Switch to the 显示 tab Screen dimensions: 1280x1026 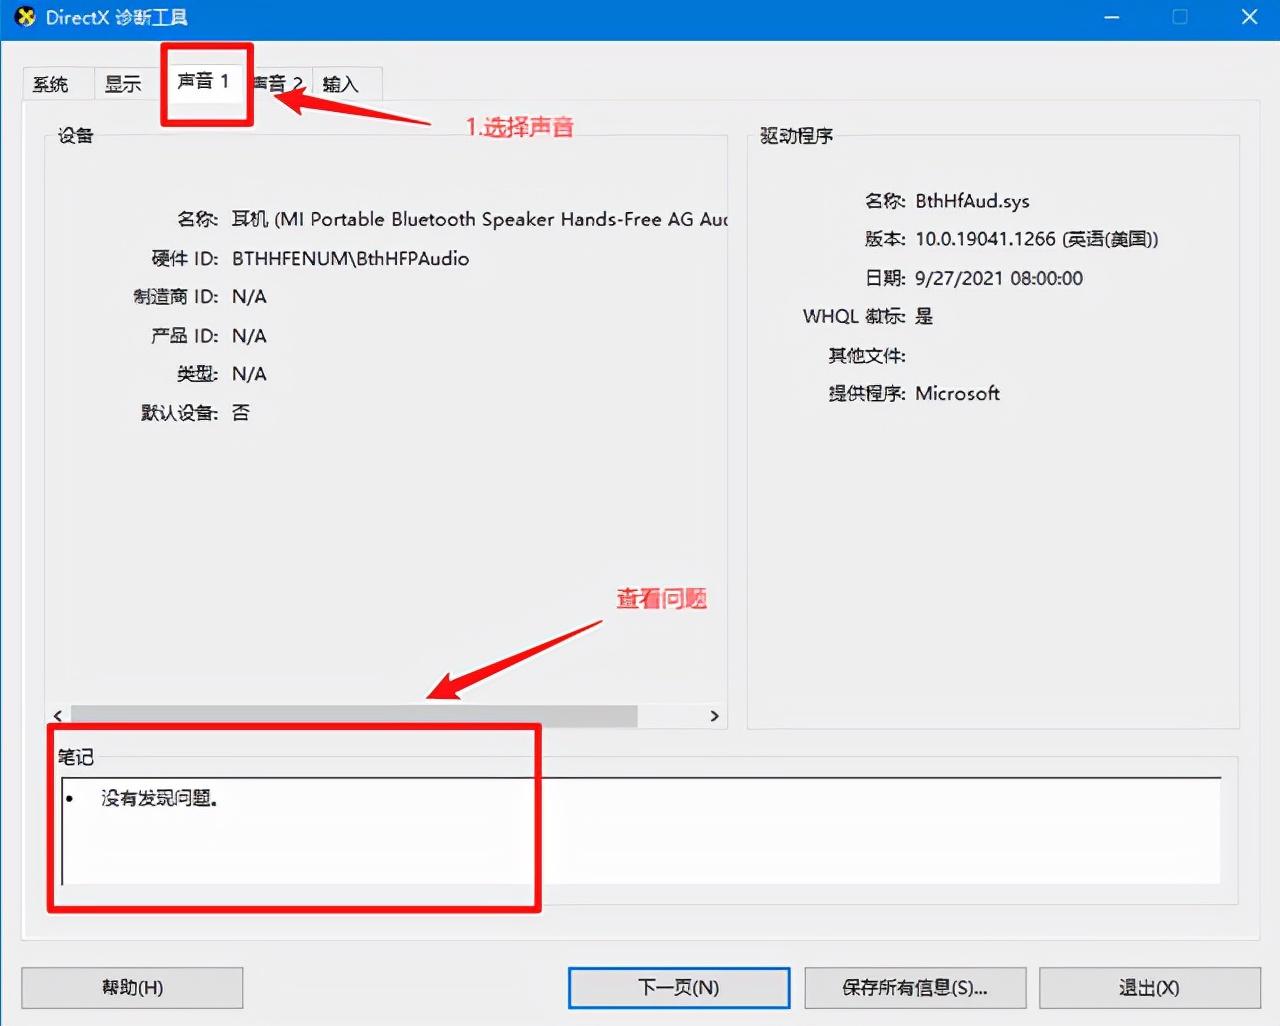coord(123,84)
